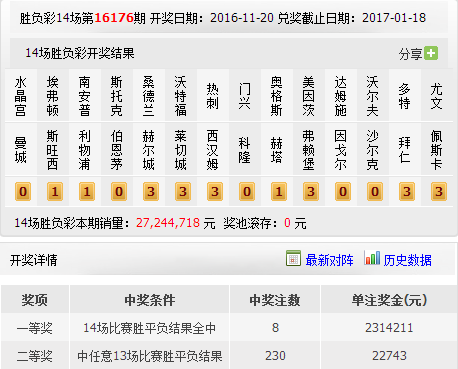Click away team 弗赖堡

309,150
